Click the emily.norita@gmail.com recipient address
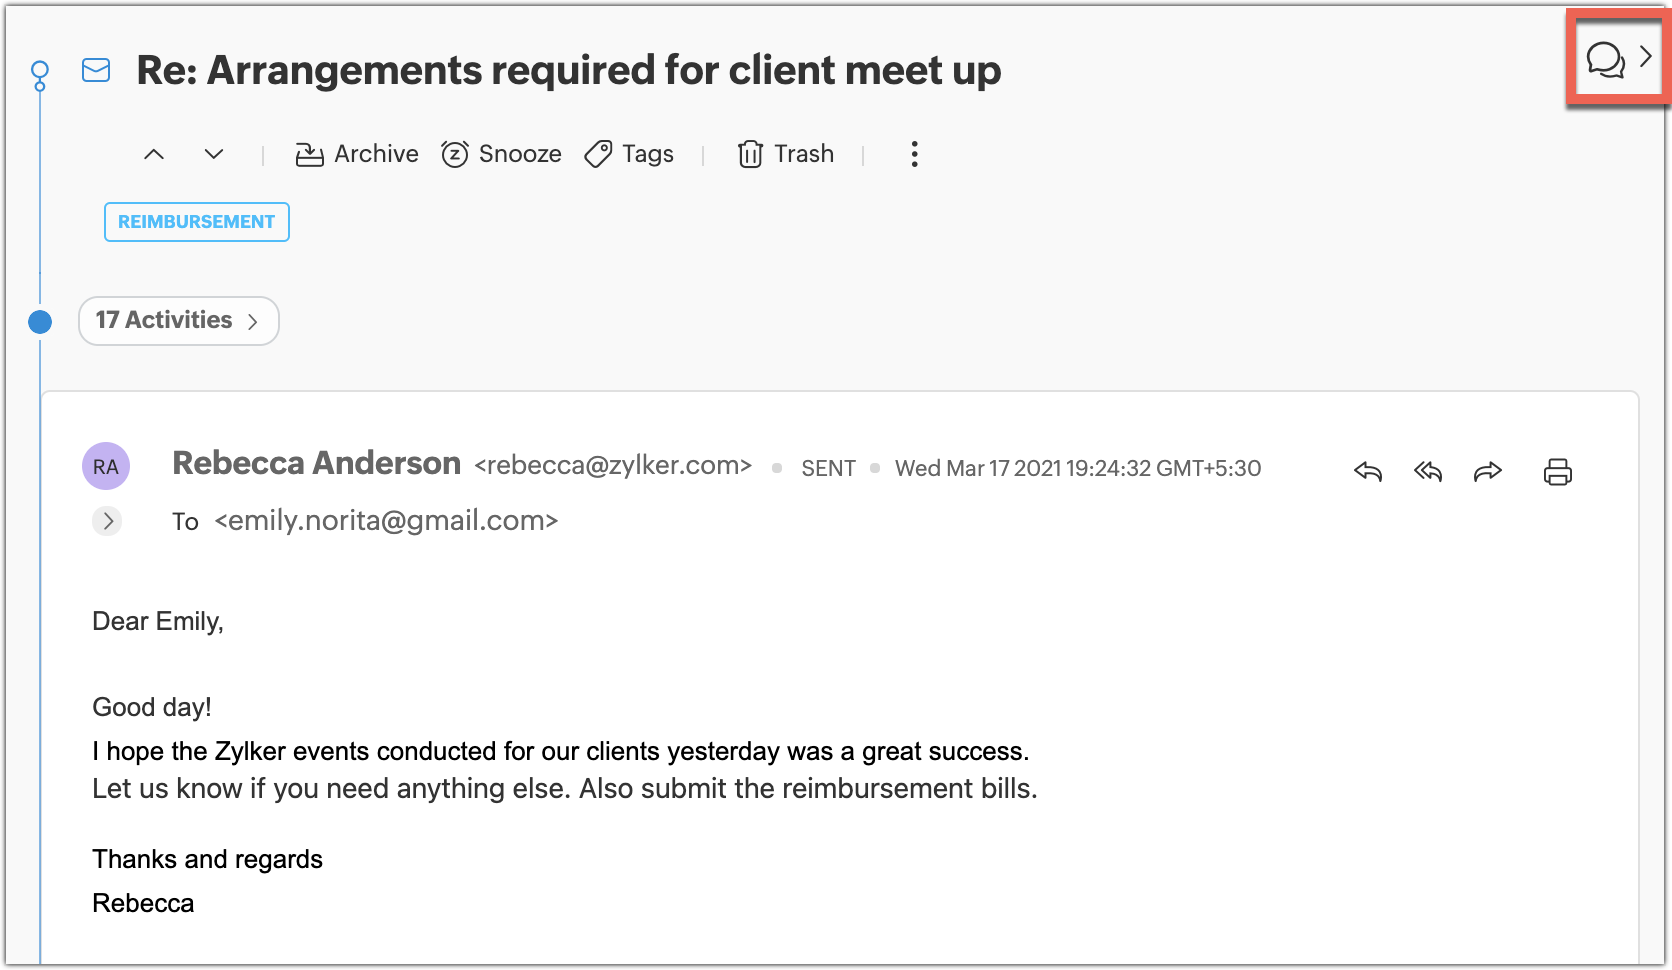 coord(386,521)
